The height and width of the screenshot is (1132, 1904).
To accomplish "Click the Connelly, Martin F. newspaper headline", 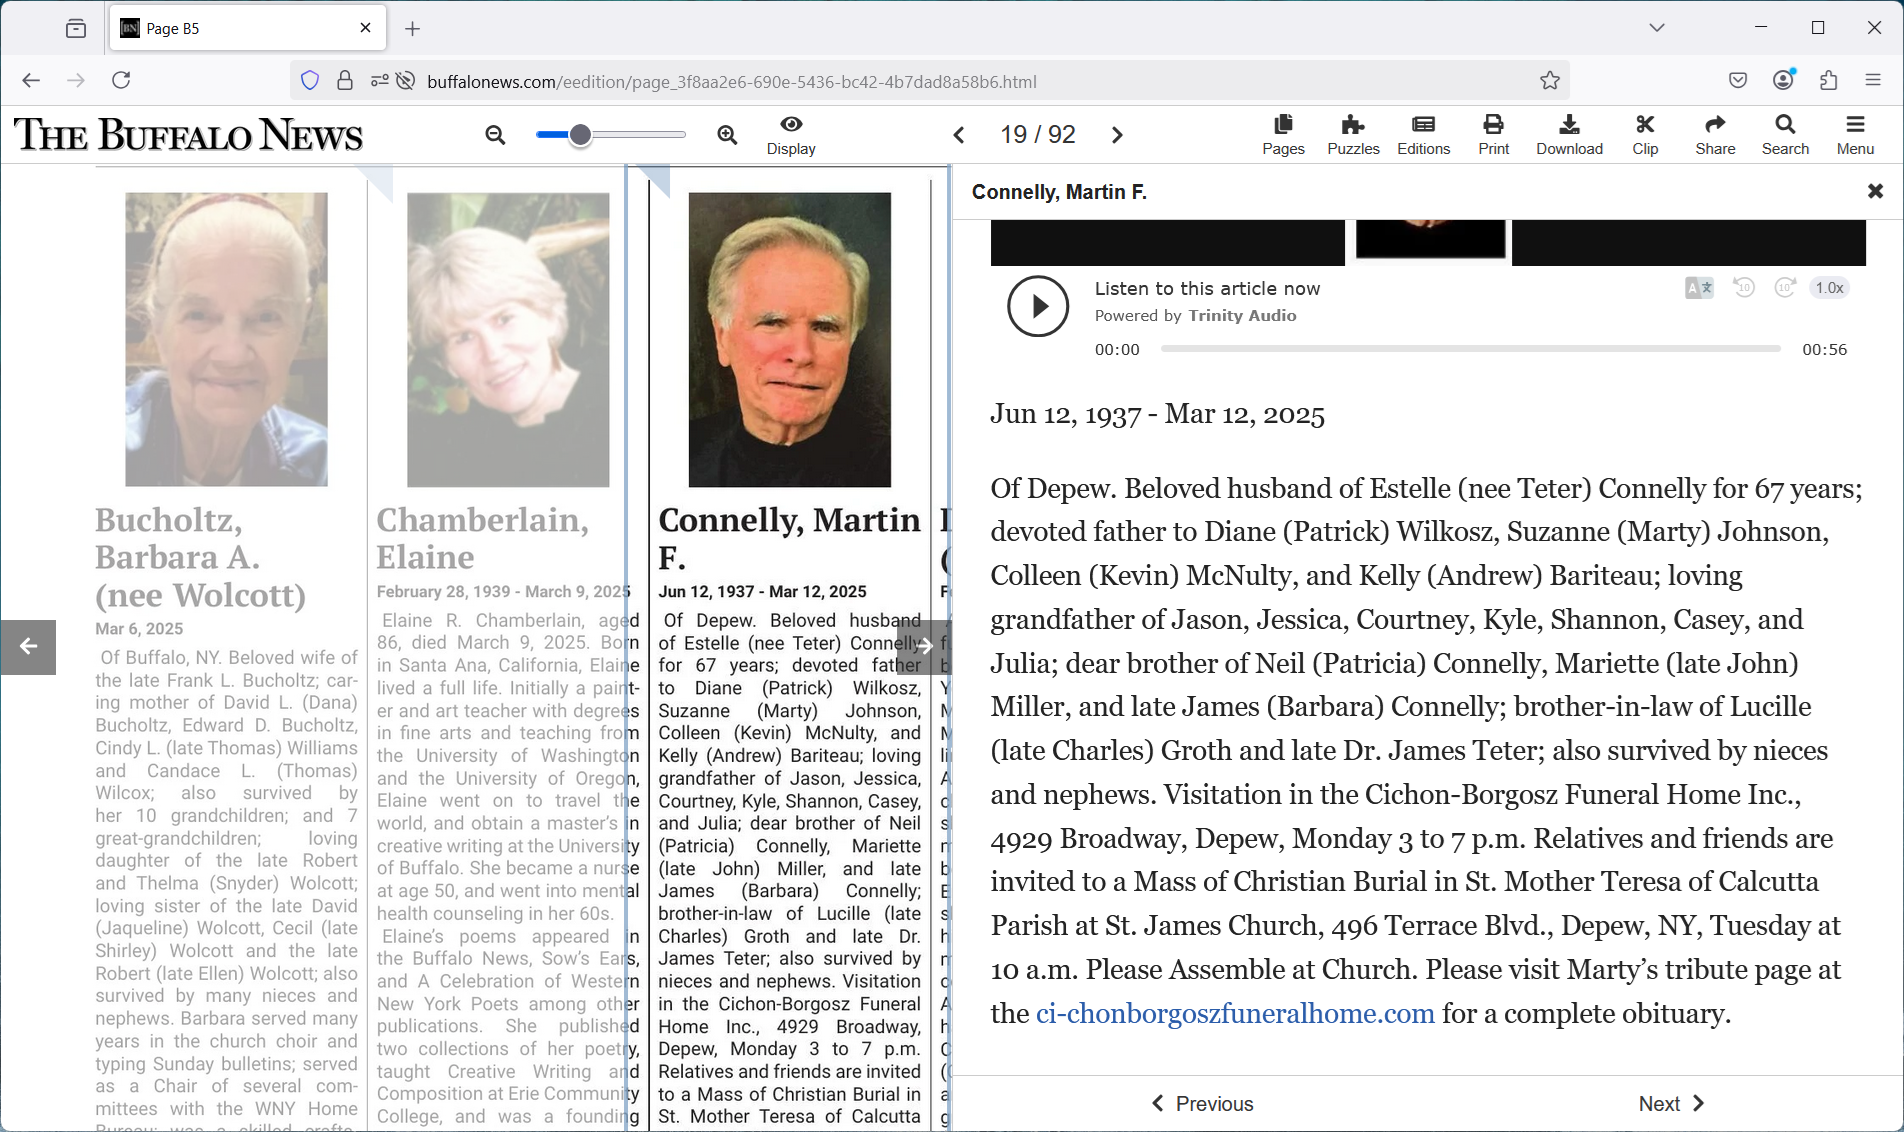I will [789, 538].
